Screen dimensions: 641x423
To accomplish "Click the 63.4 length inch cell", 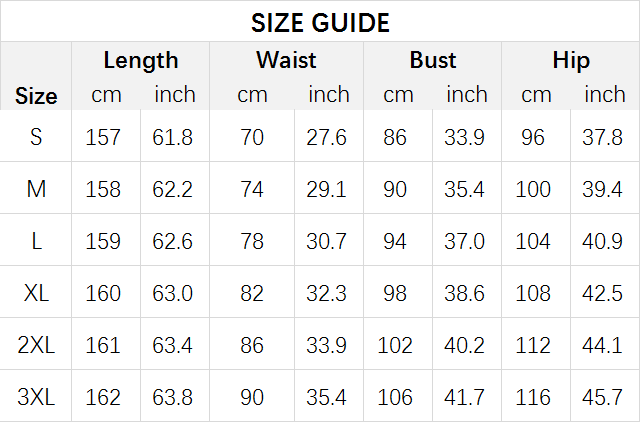I will pyautogui.click(x=172, y=345).
